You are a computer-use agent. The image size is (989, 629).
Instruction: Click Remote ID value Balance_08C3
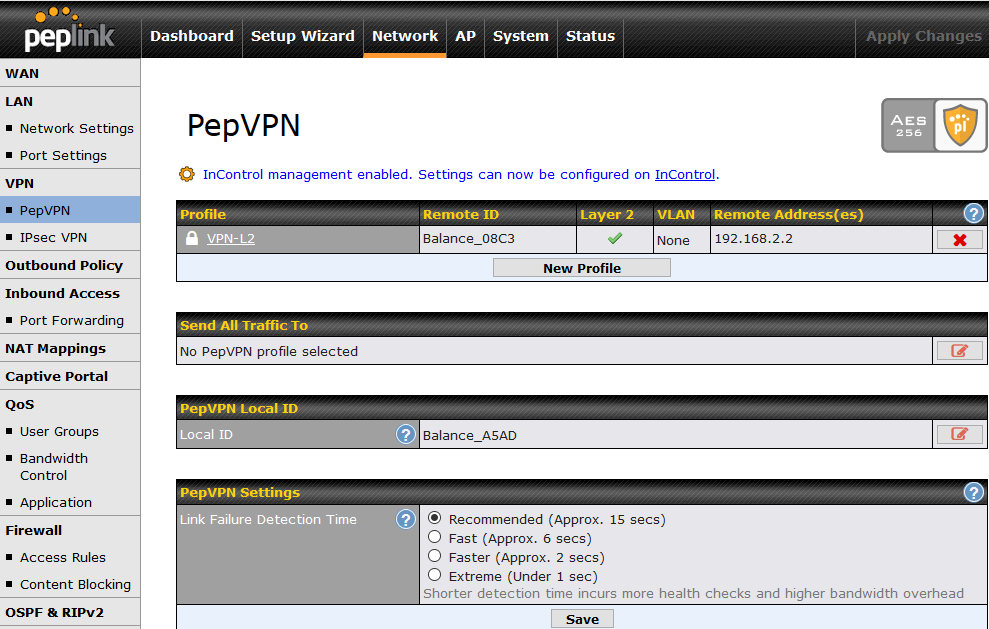[x=469, y=238]
